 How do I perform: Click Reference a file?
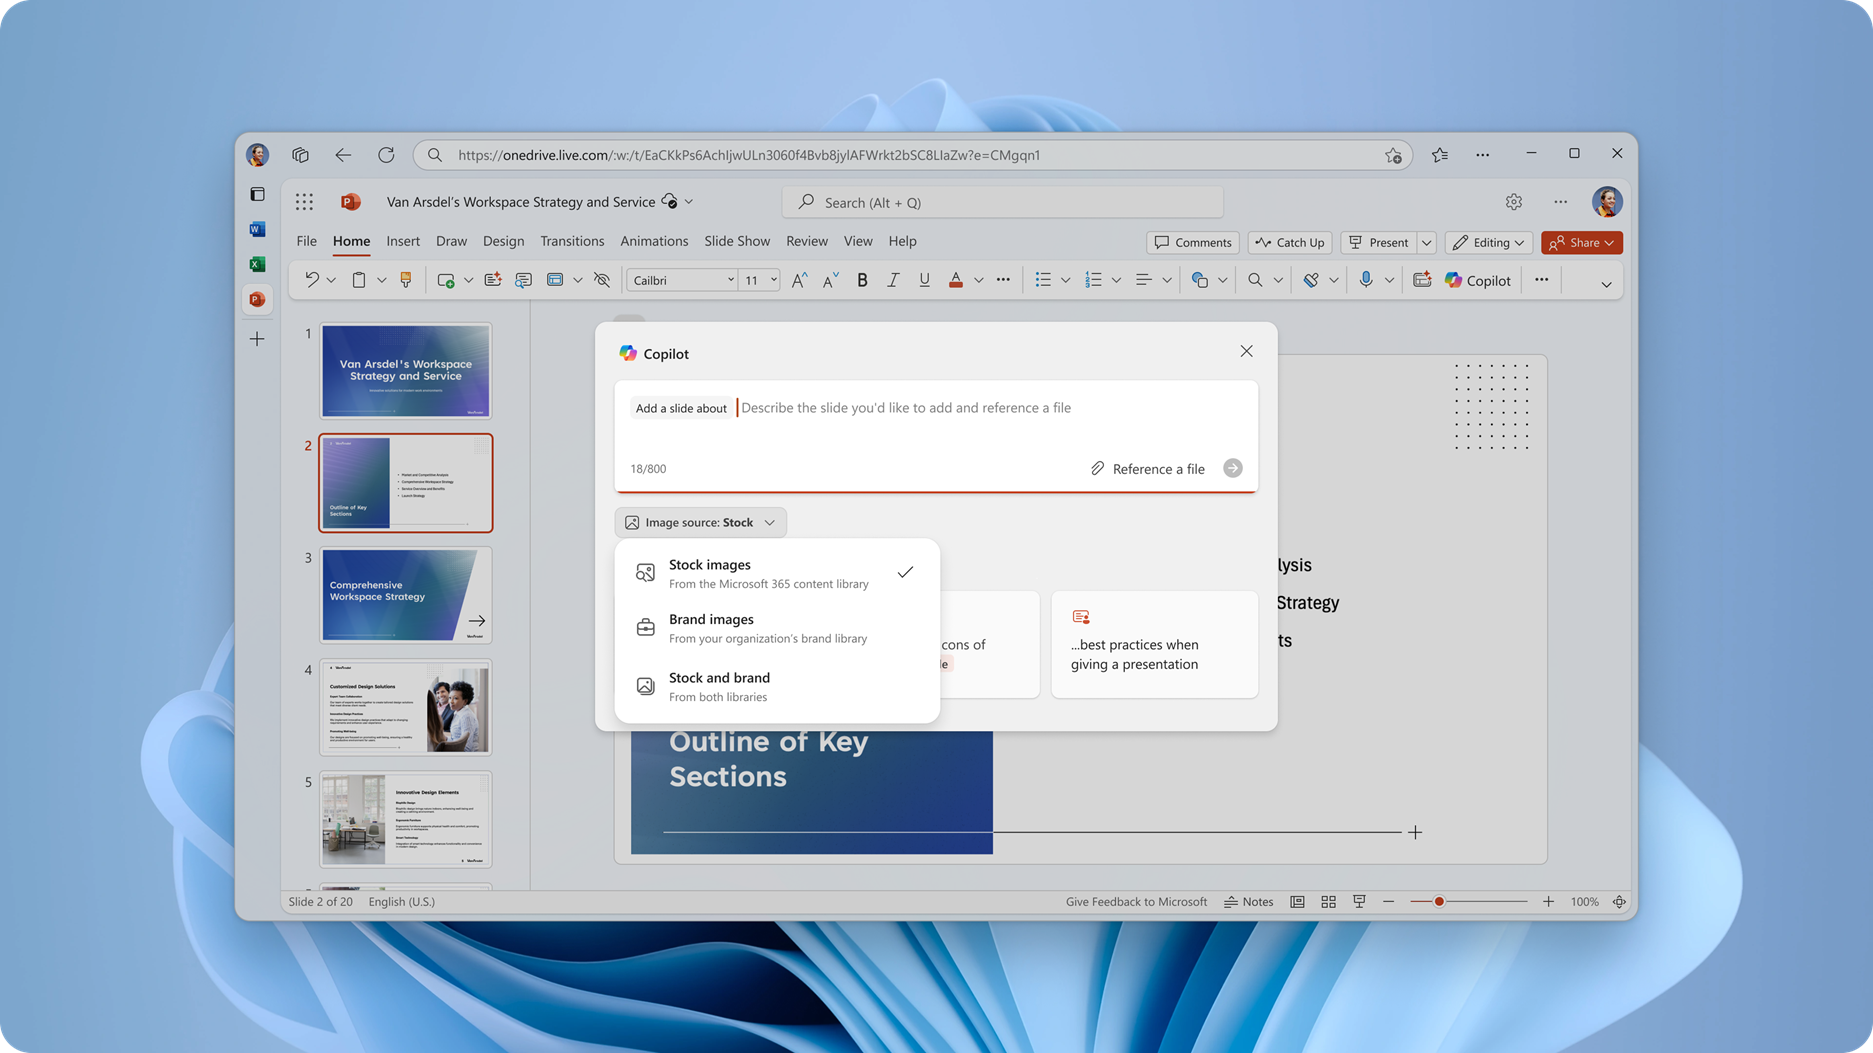1147,469
